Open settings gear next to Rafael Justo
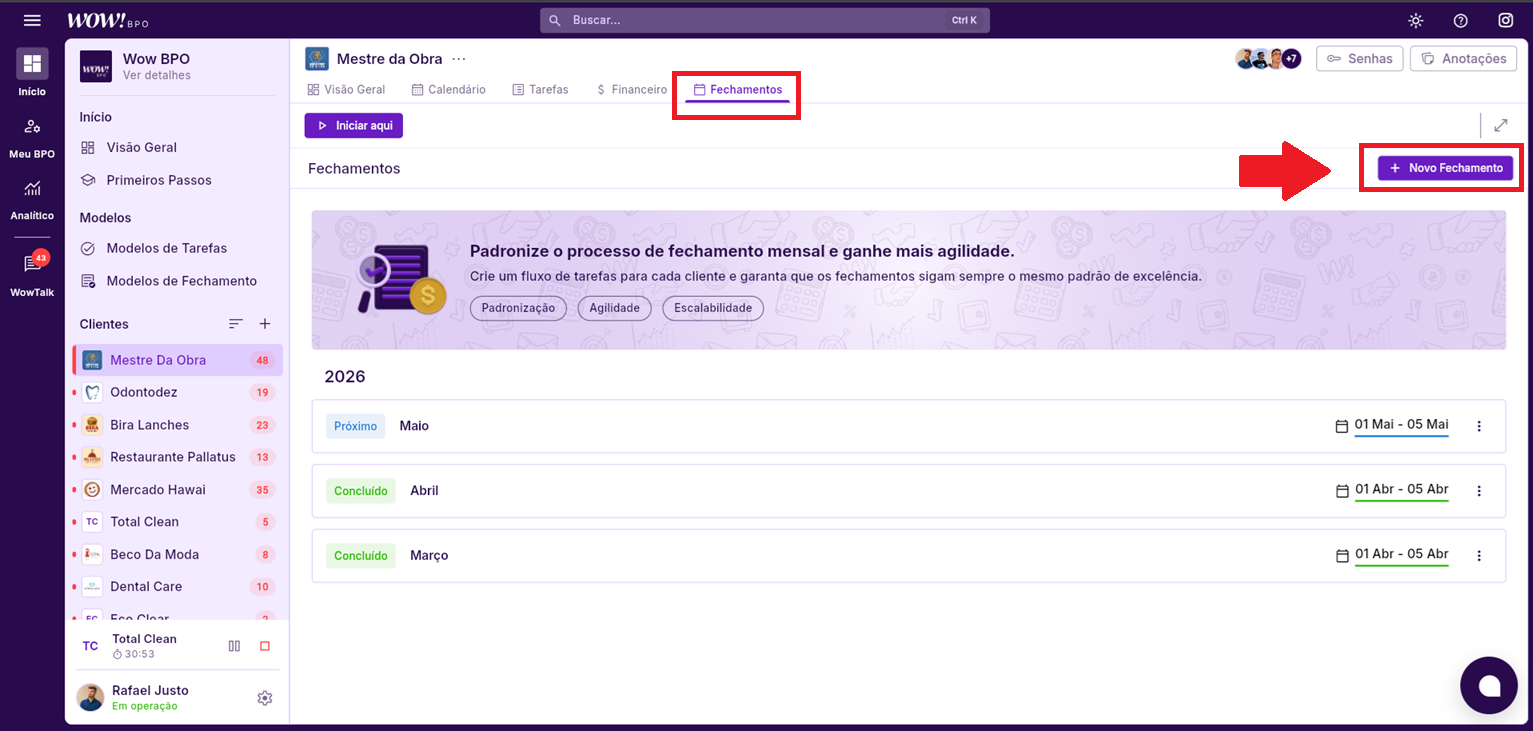 pos(265,698)
